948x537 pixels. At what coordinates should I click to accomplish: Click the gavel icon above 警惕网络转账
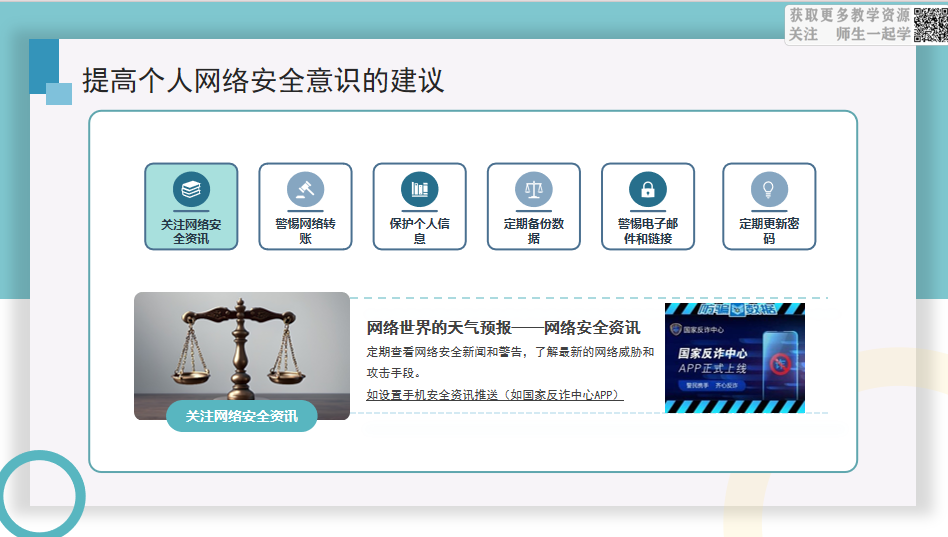[x=305, y=189]
